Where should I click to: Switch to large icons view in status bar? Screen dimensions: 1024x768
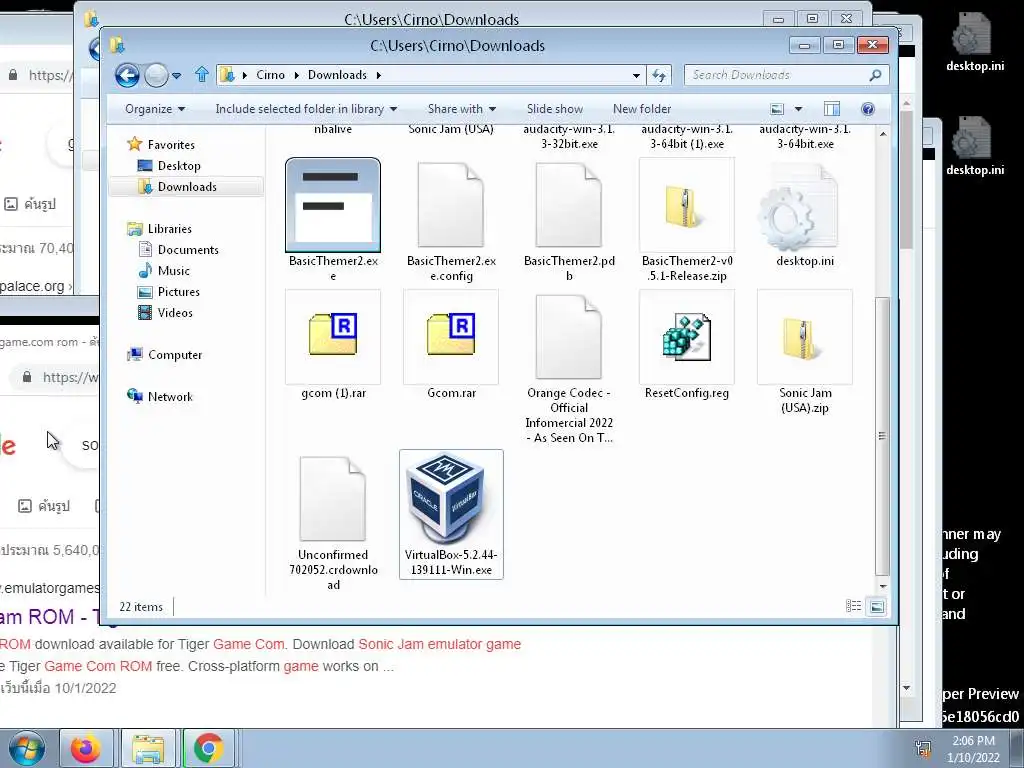click(877, 607)
